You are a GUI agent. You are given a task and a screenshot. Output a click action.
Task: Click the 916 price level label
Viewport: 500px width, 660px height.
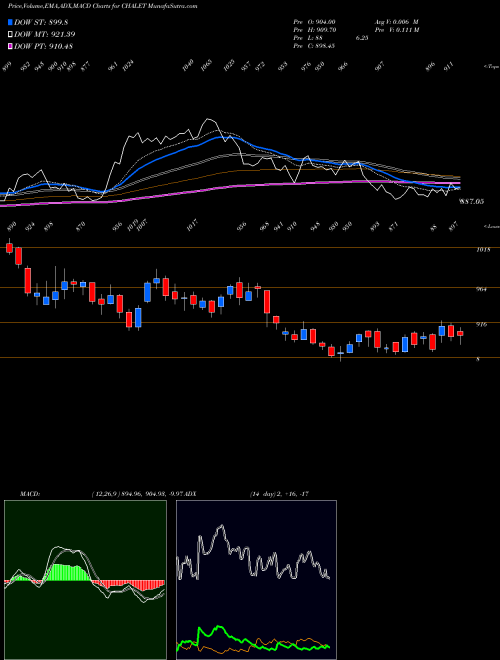click(x=481, y=325)
